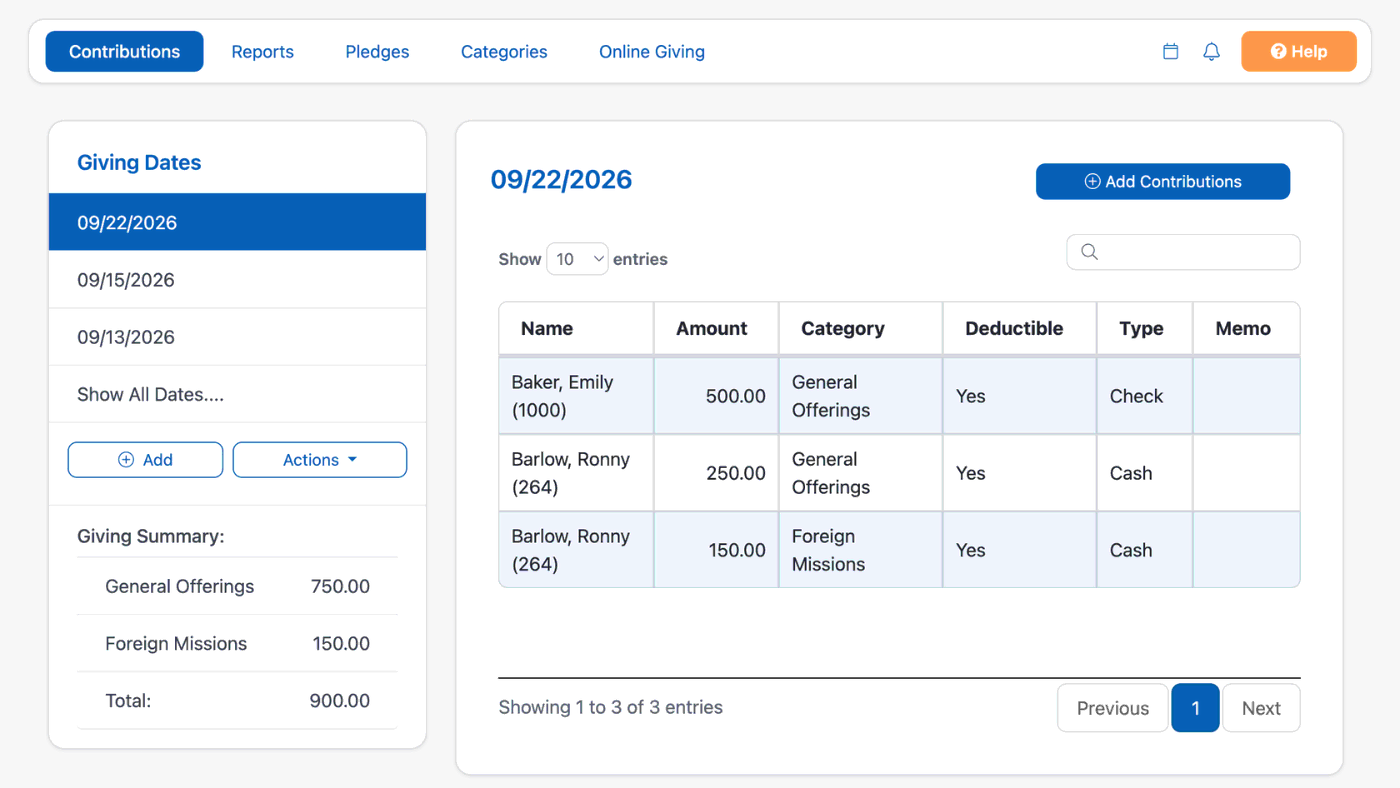Viewport: 1400px width, 788px height.
Task: Go to the Next page
Action: pyautogui.click(x=1261, y=708)
